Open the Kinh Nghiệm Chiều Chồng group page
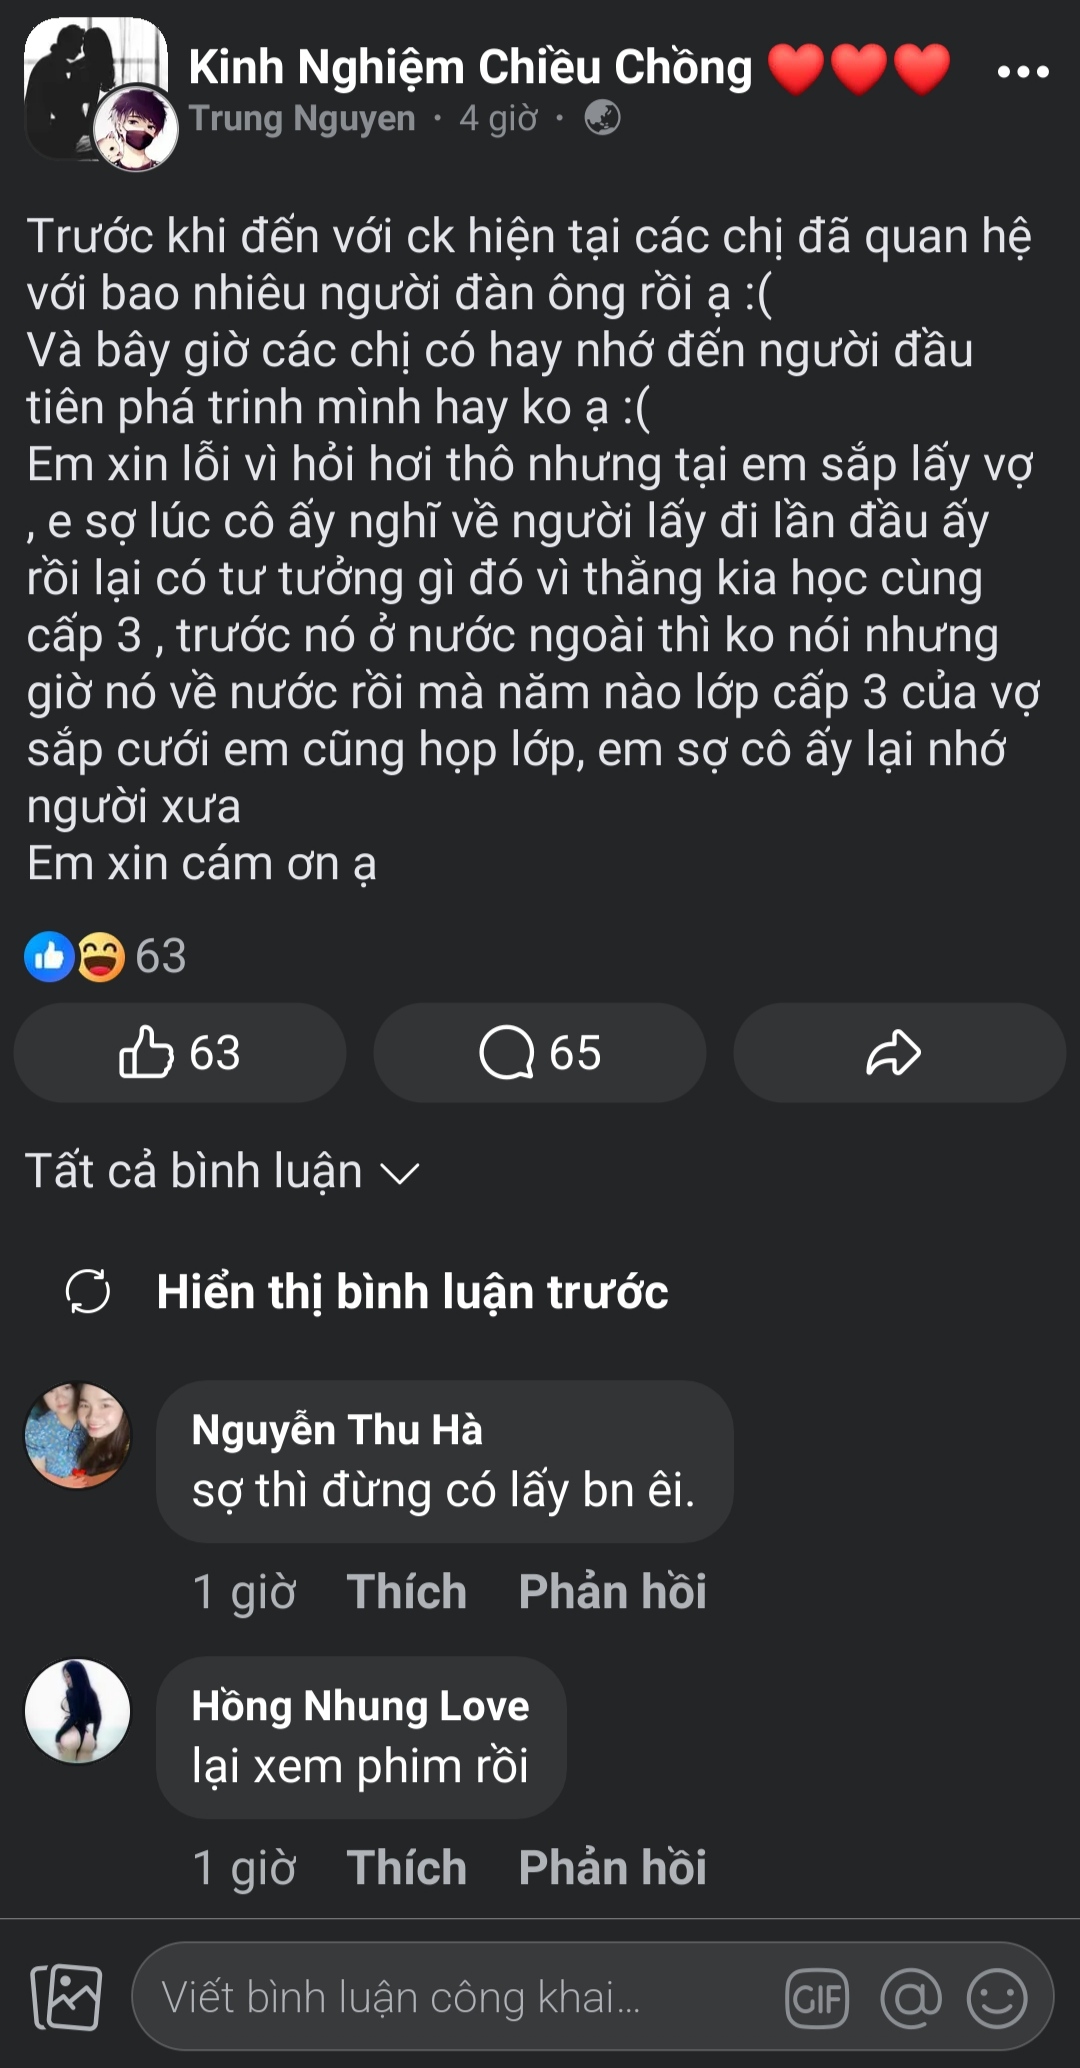1080x2068 pixels. [x=470, y=68]
